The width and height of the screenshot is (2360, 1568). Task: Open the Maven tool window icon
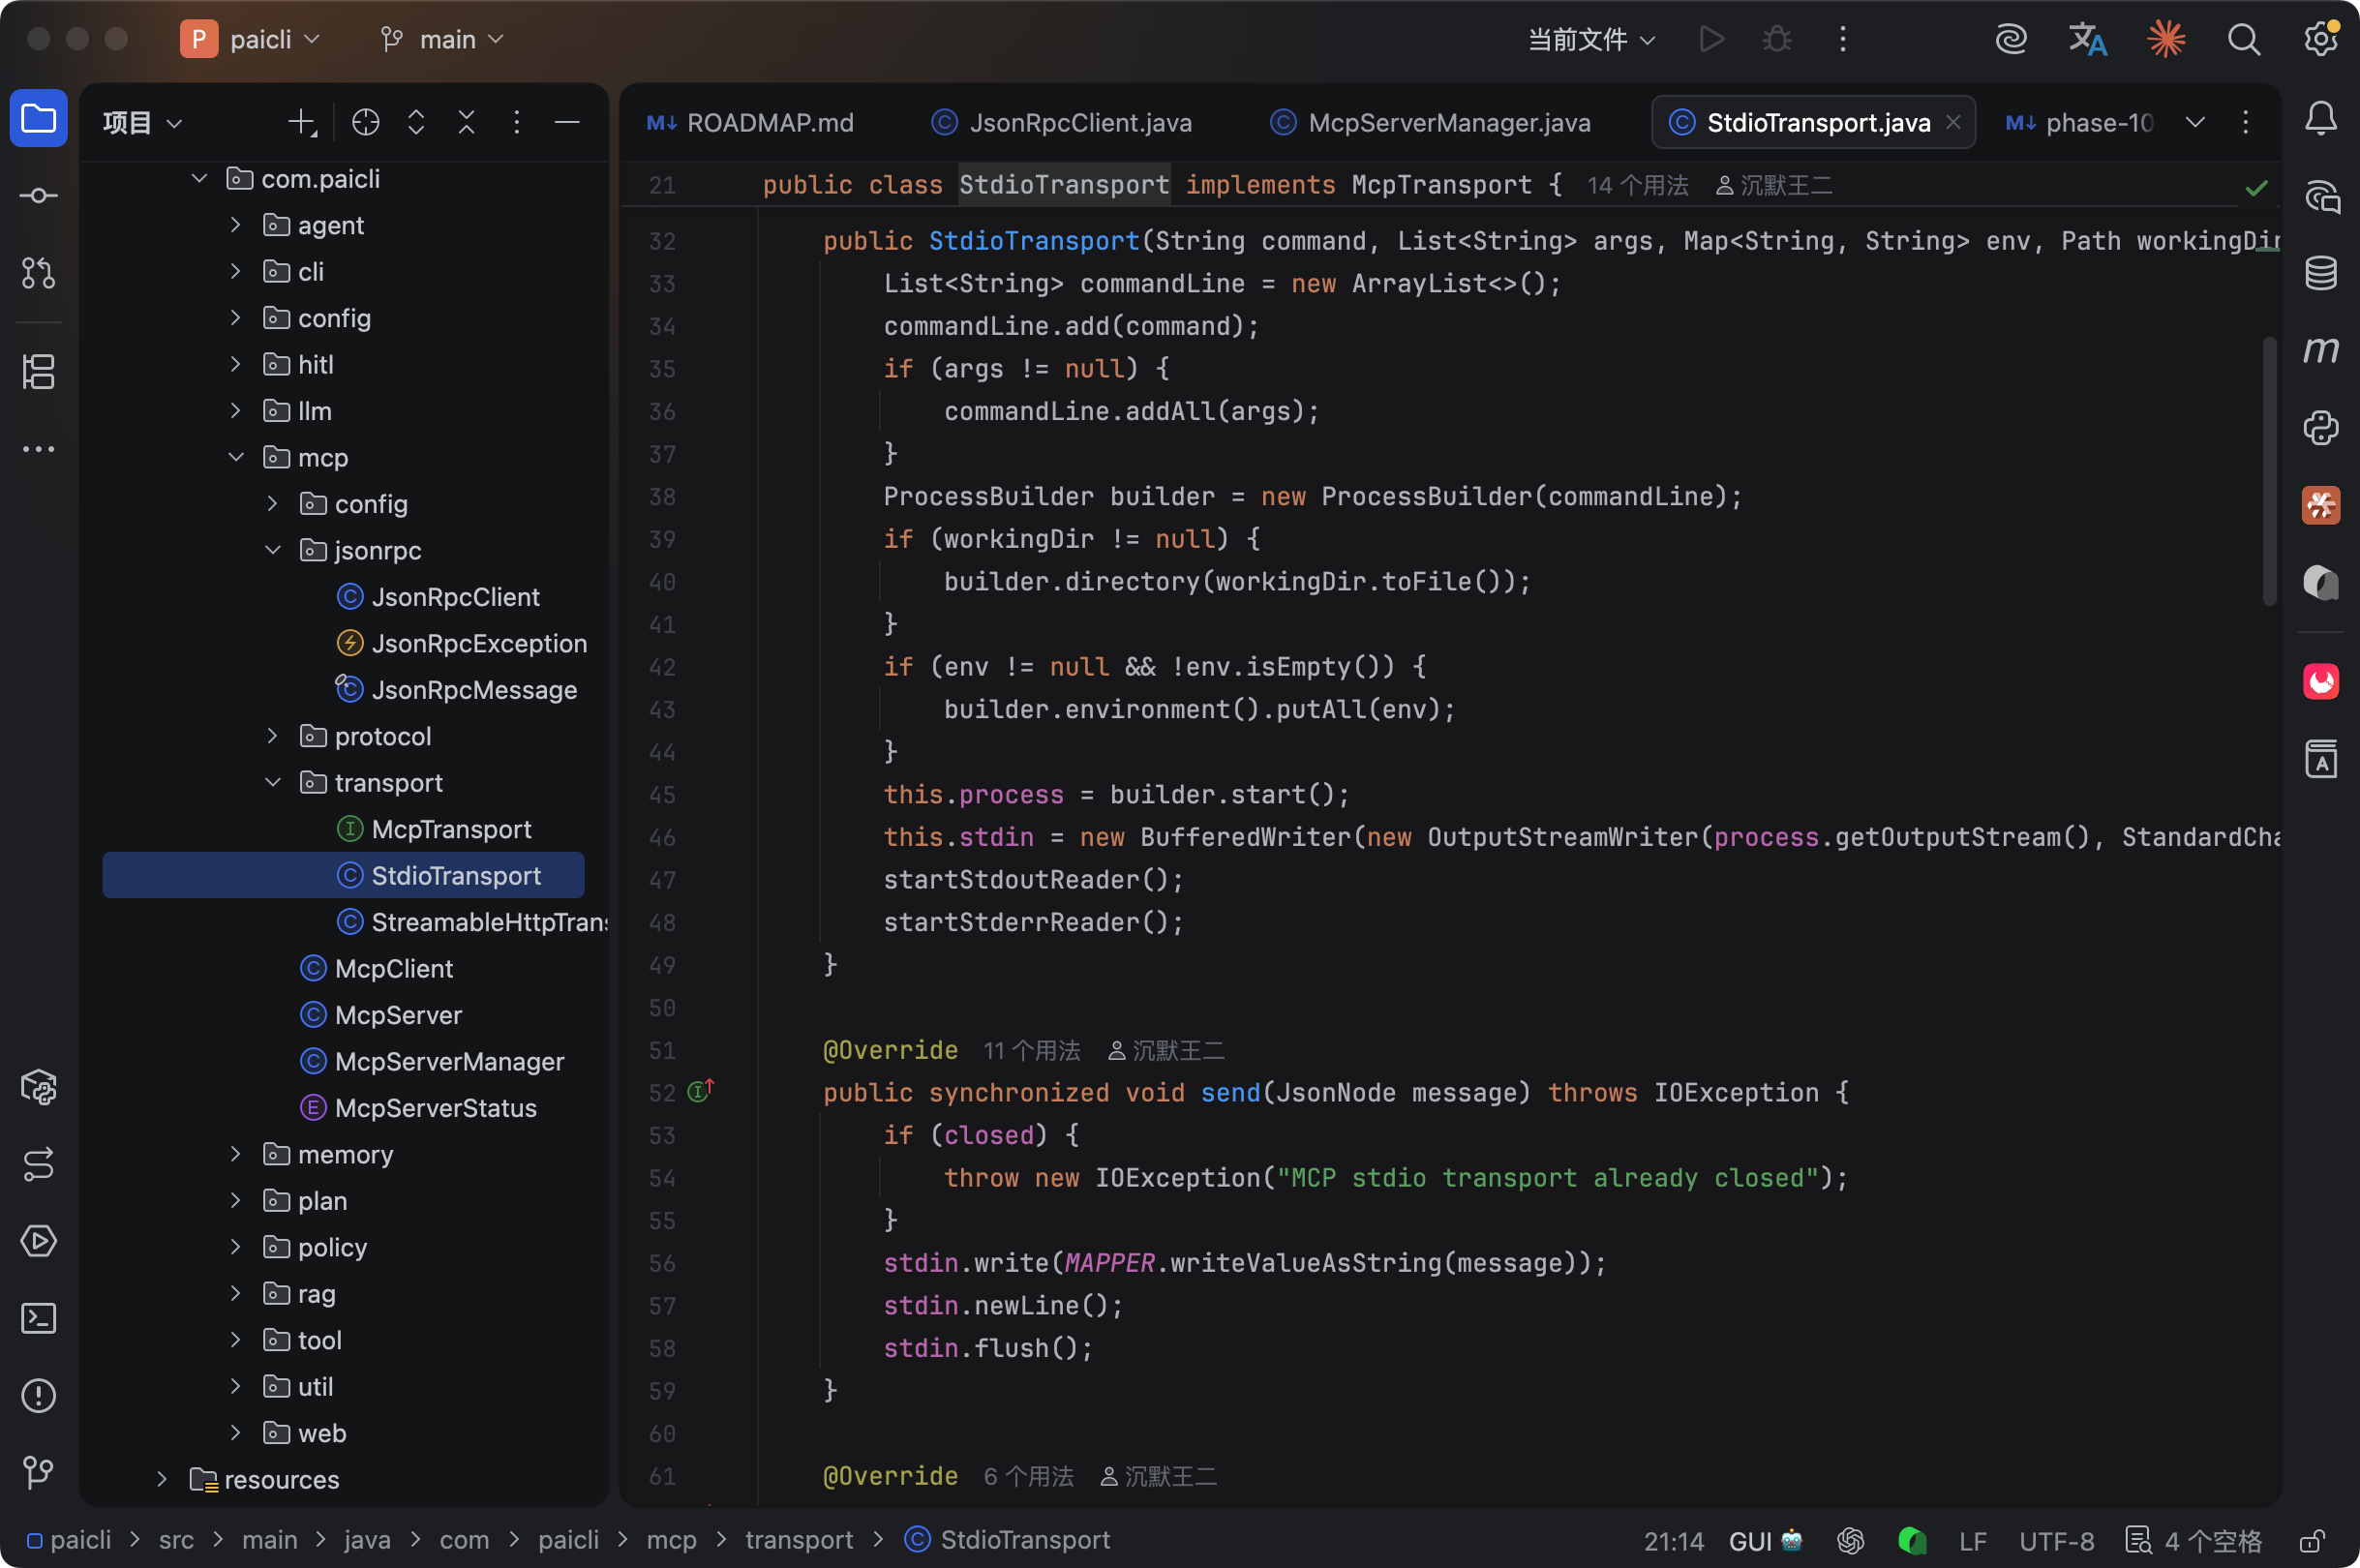coord(2320,349)
